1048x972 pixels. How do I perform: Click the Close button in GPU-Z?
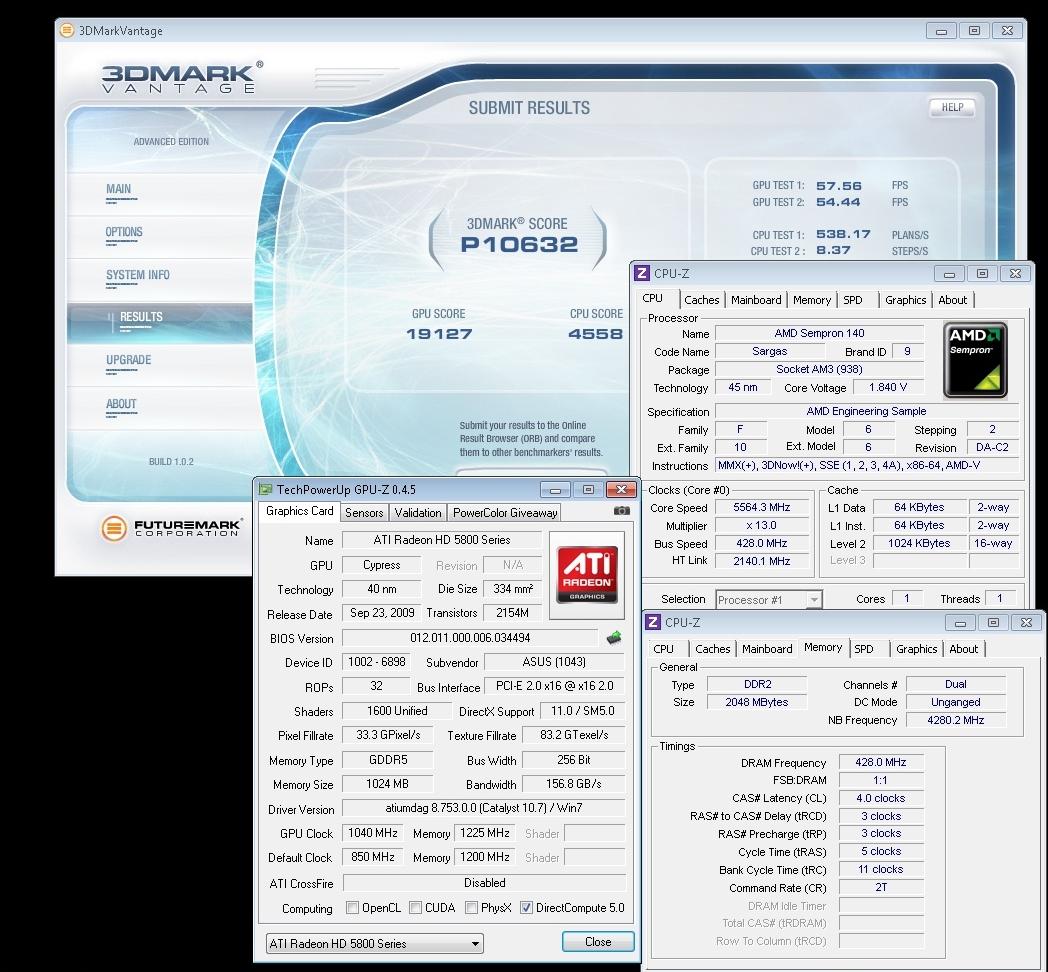[598, 942]
